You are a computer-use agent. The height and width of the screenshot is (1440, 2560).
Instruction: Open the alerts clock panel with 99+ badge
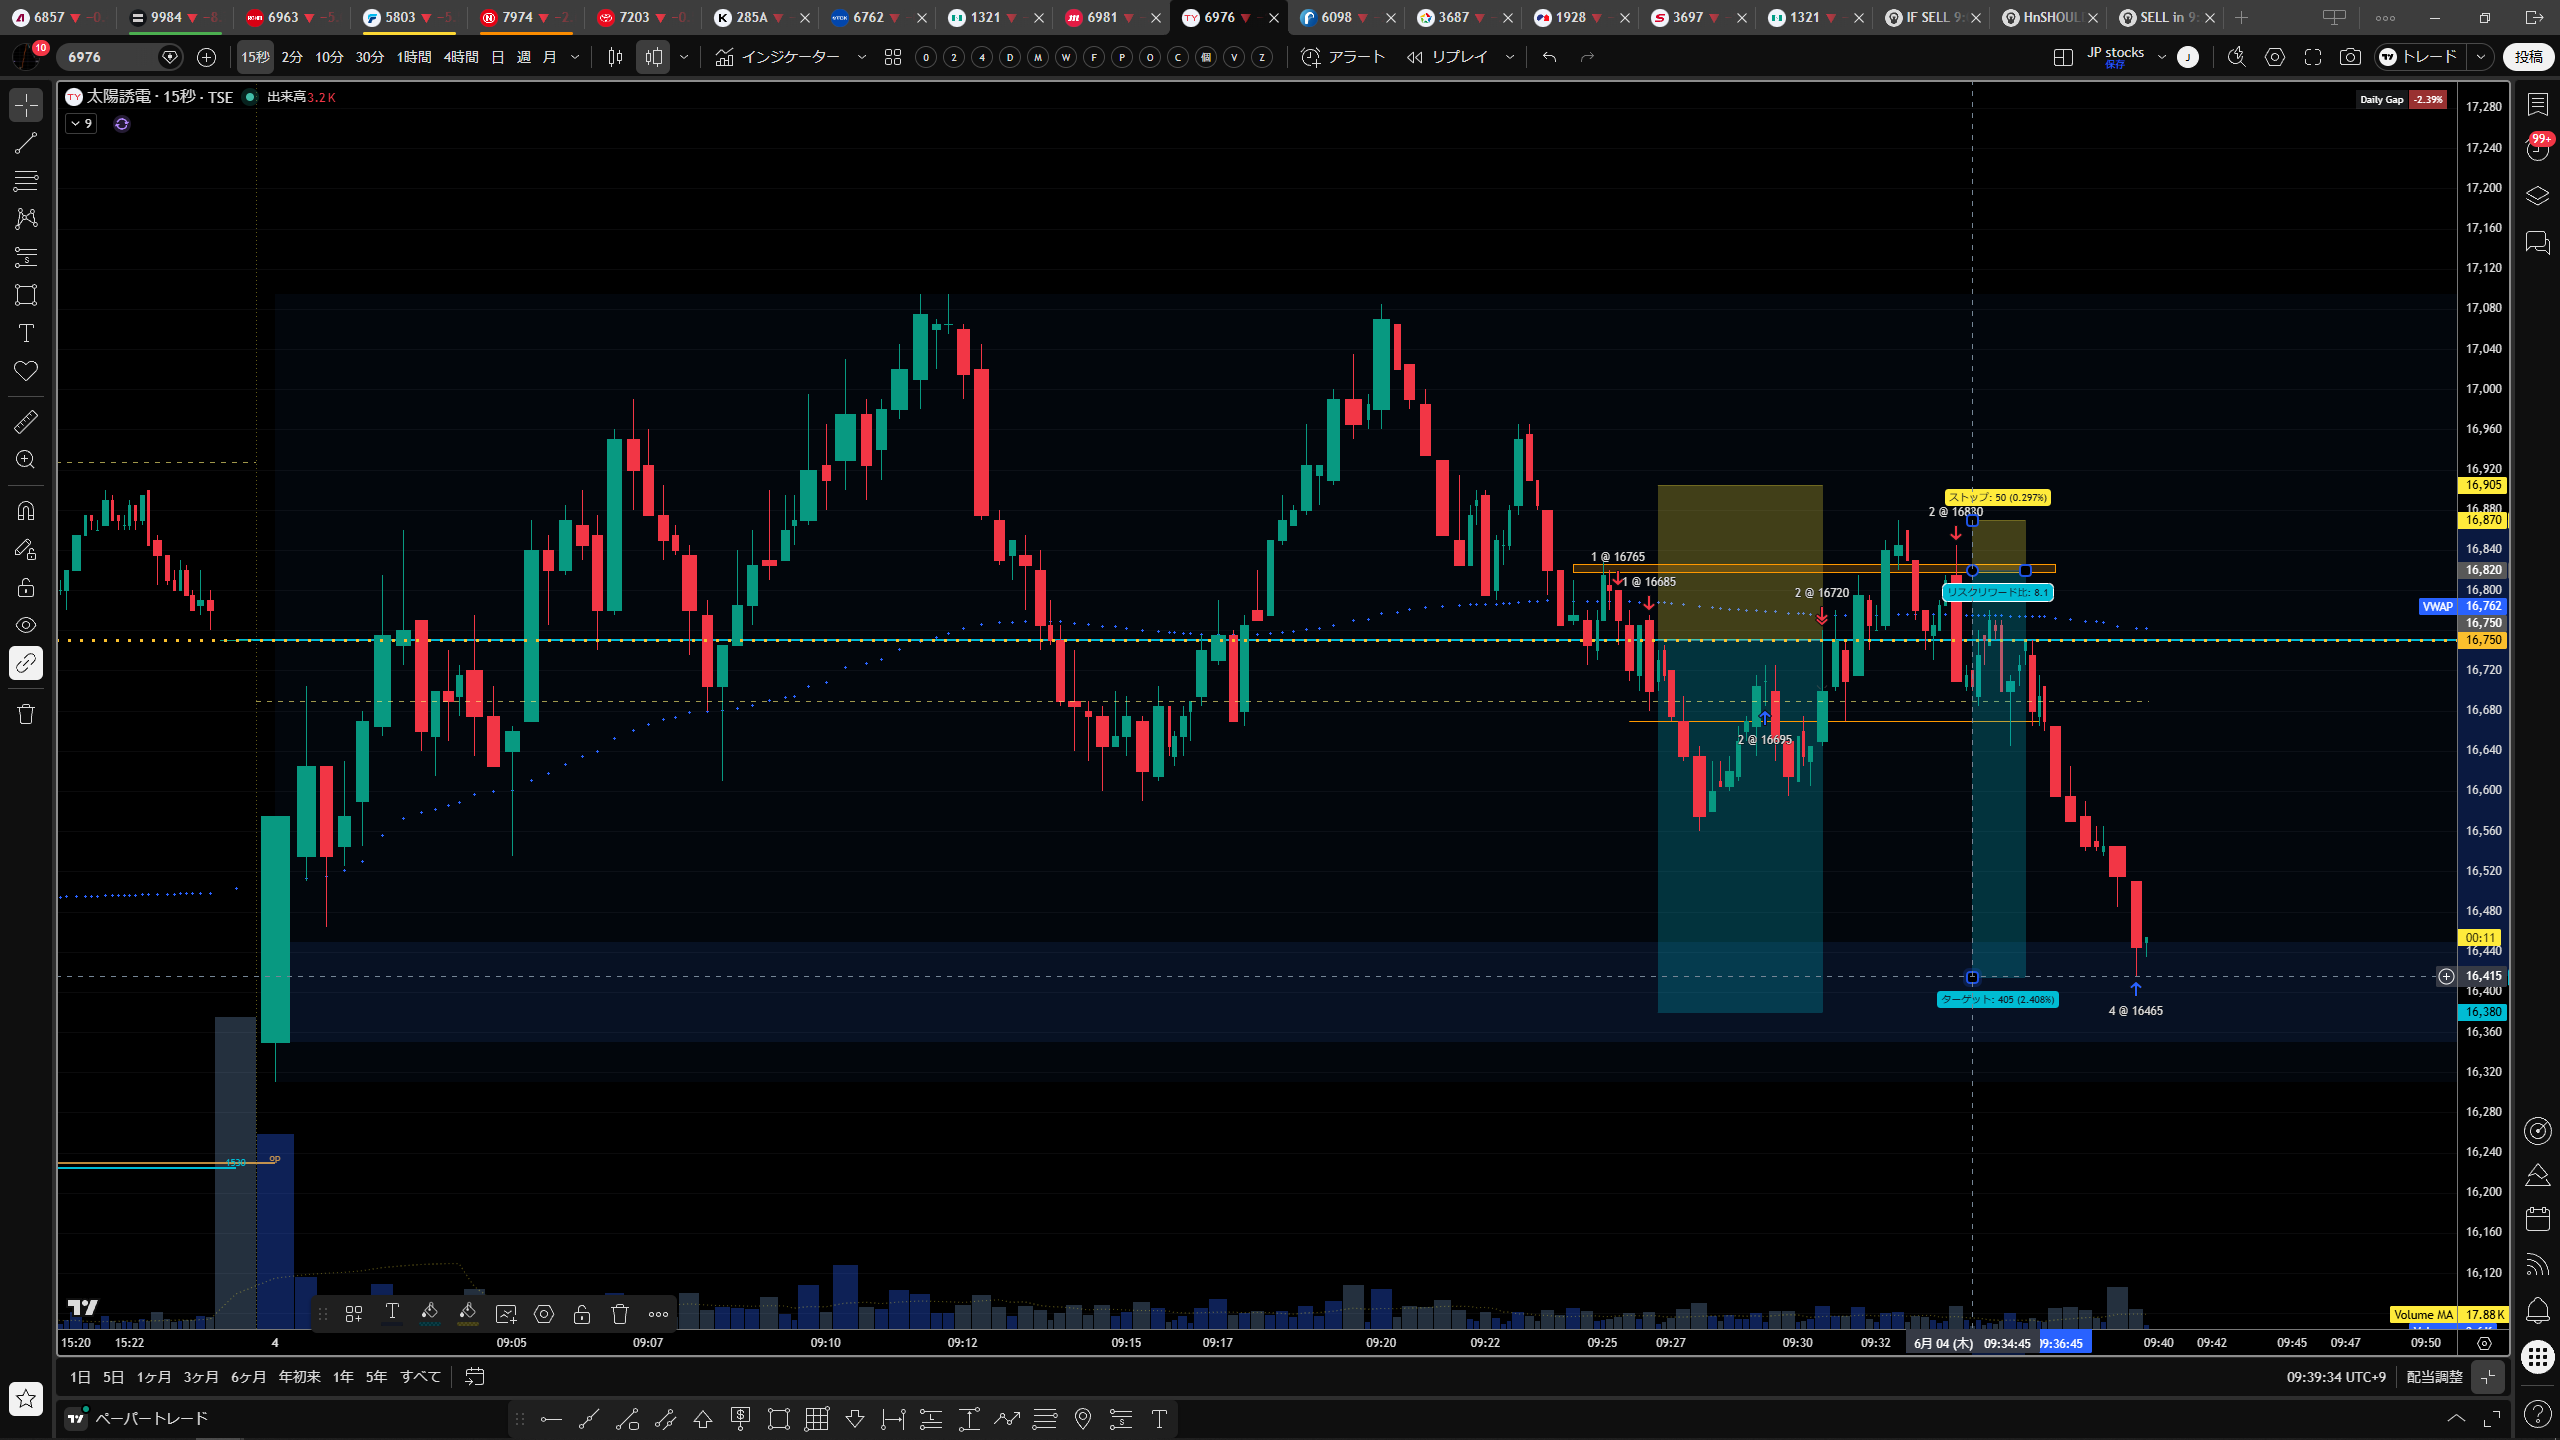click(2537, 149)
